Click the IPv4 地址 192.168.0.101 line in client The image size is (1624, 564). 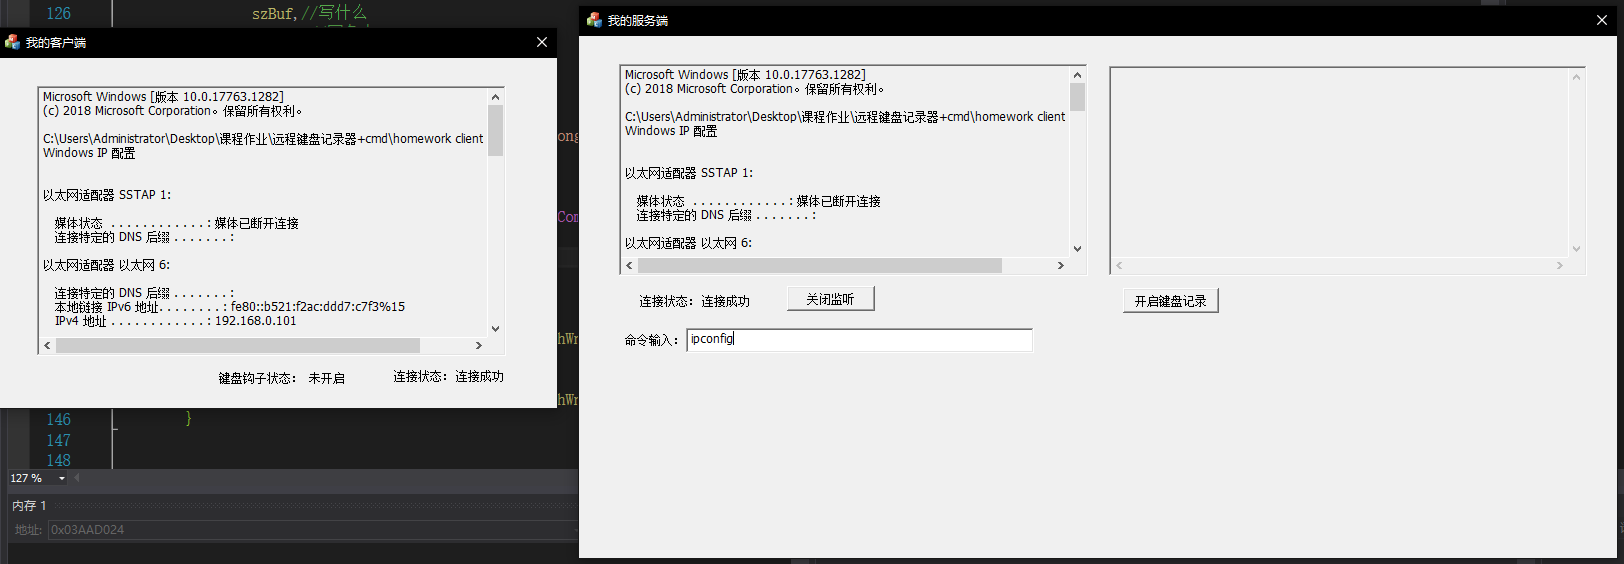(x=175, y=321)
